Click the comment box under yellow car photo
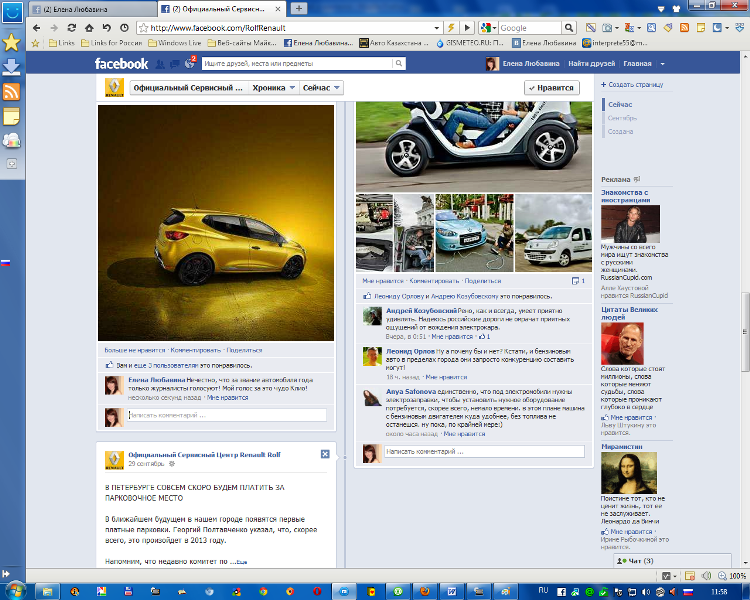Screen dimensions: 750x600 point(227,415)
